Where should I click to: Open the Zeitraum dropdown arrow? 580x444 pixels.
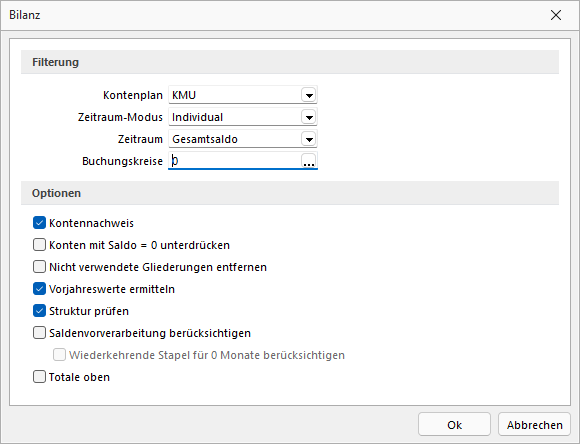(x=308, y=139)
